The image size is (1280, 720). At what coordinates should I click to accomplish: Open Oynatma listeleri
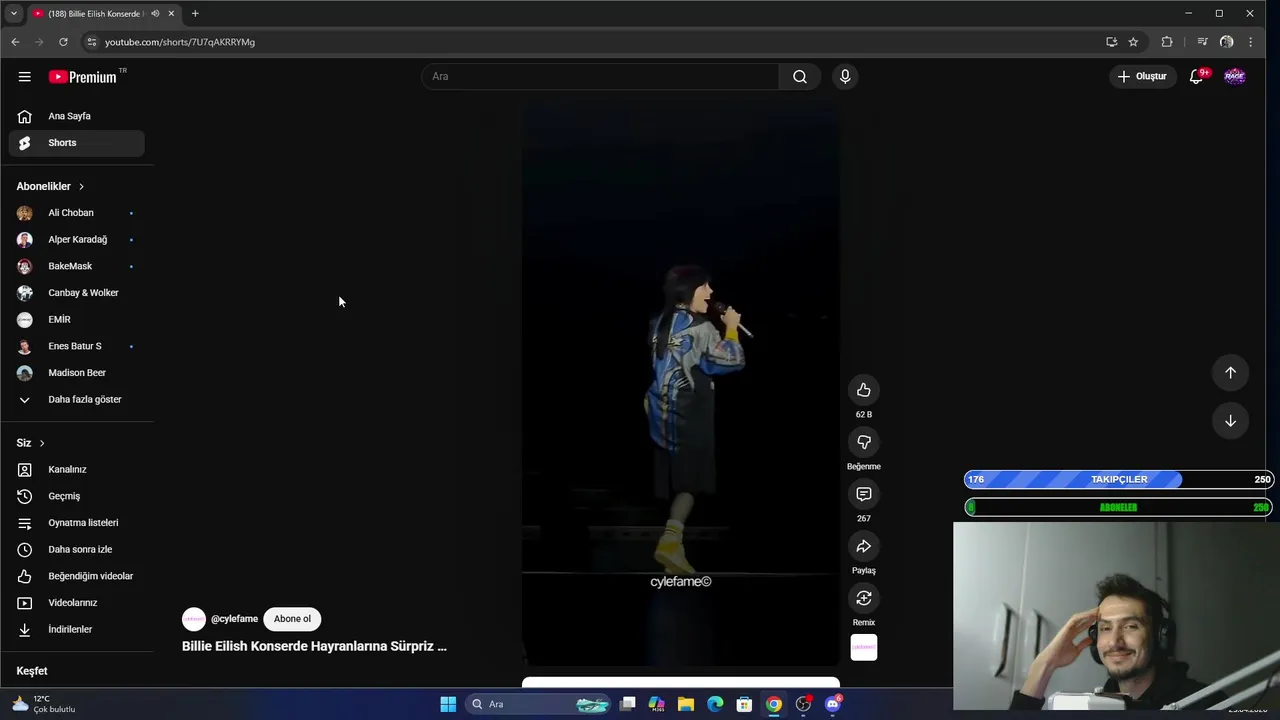[x=77, y=523]
